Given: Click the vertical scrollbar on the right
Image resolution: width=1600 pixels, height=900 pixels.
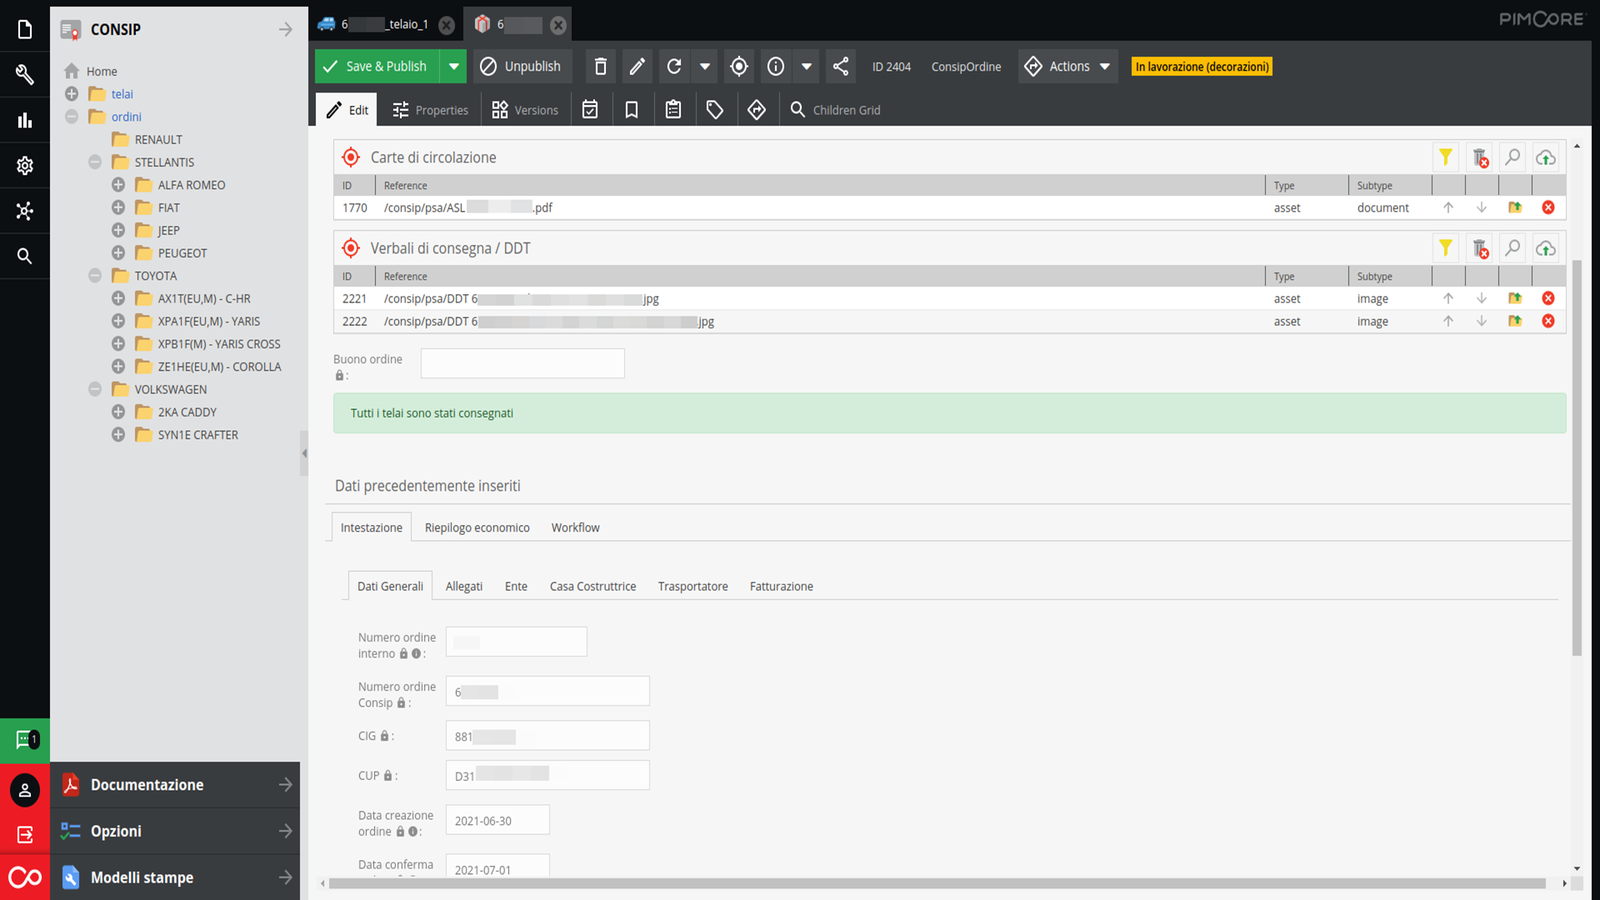Looking at the screenshot, I should point(1577,458).
